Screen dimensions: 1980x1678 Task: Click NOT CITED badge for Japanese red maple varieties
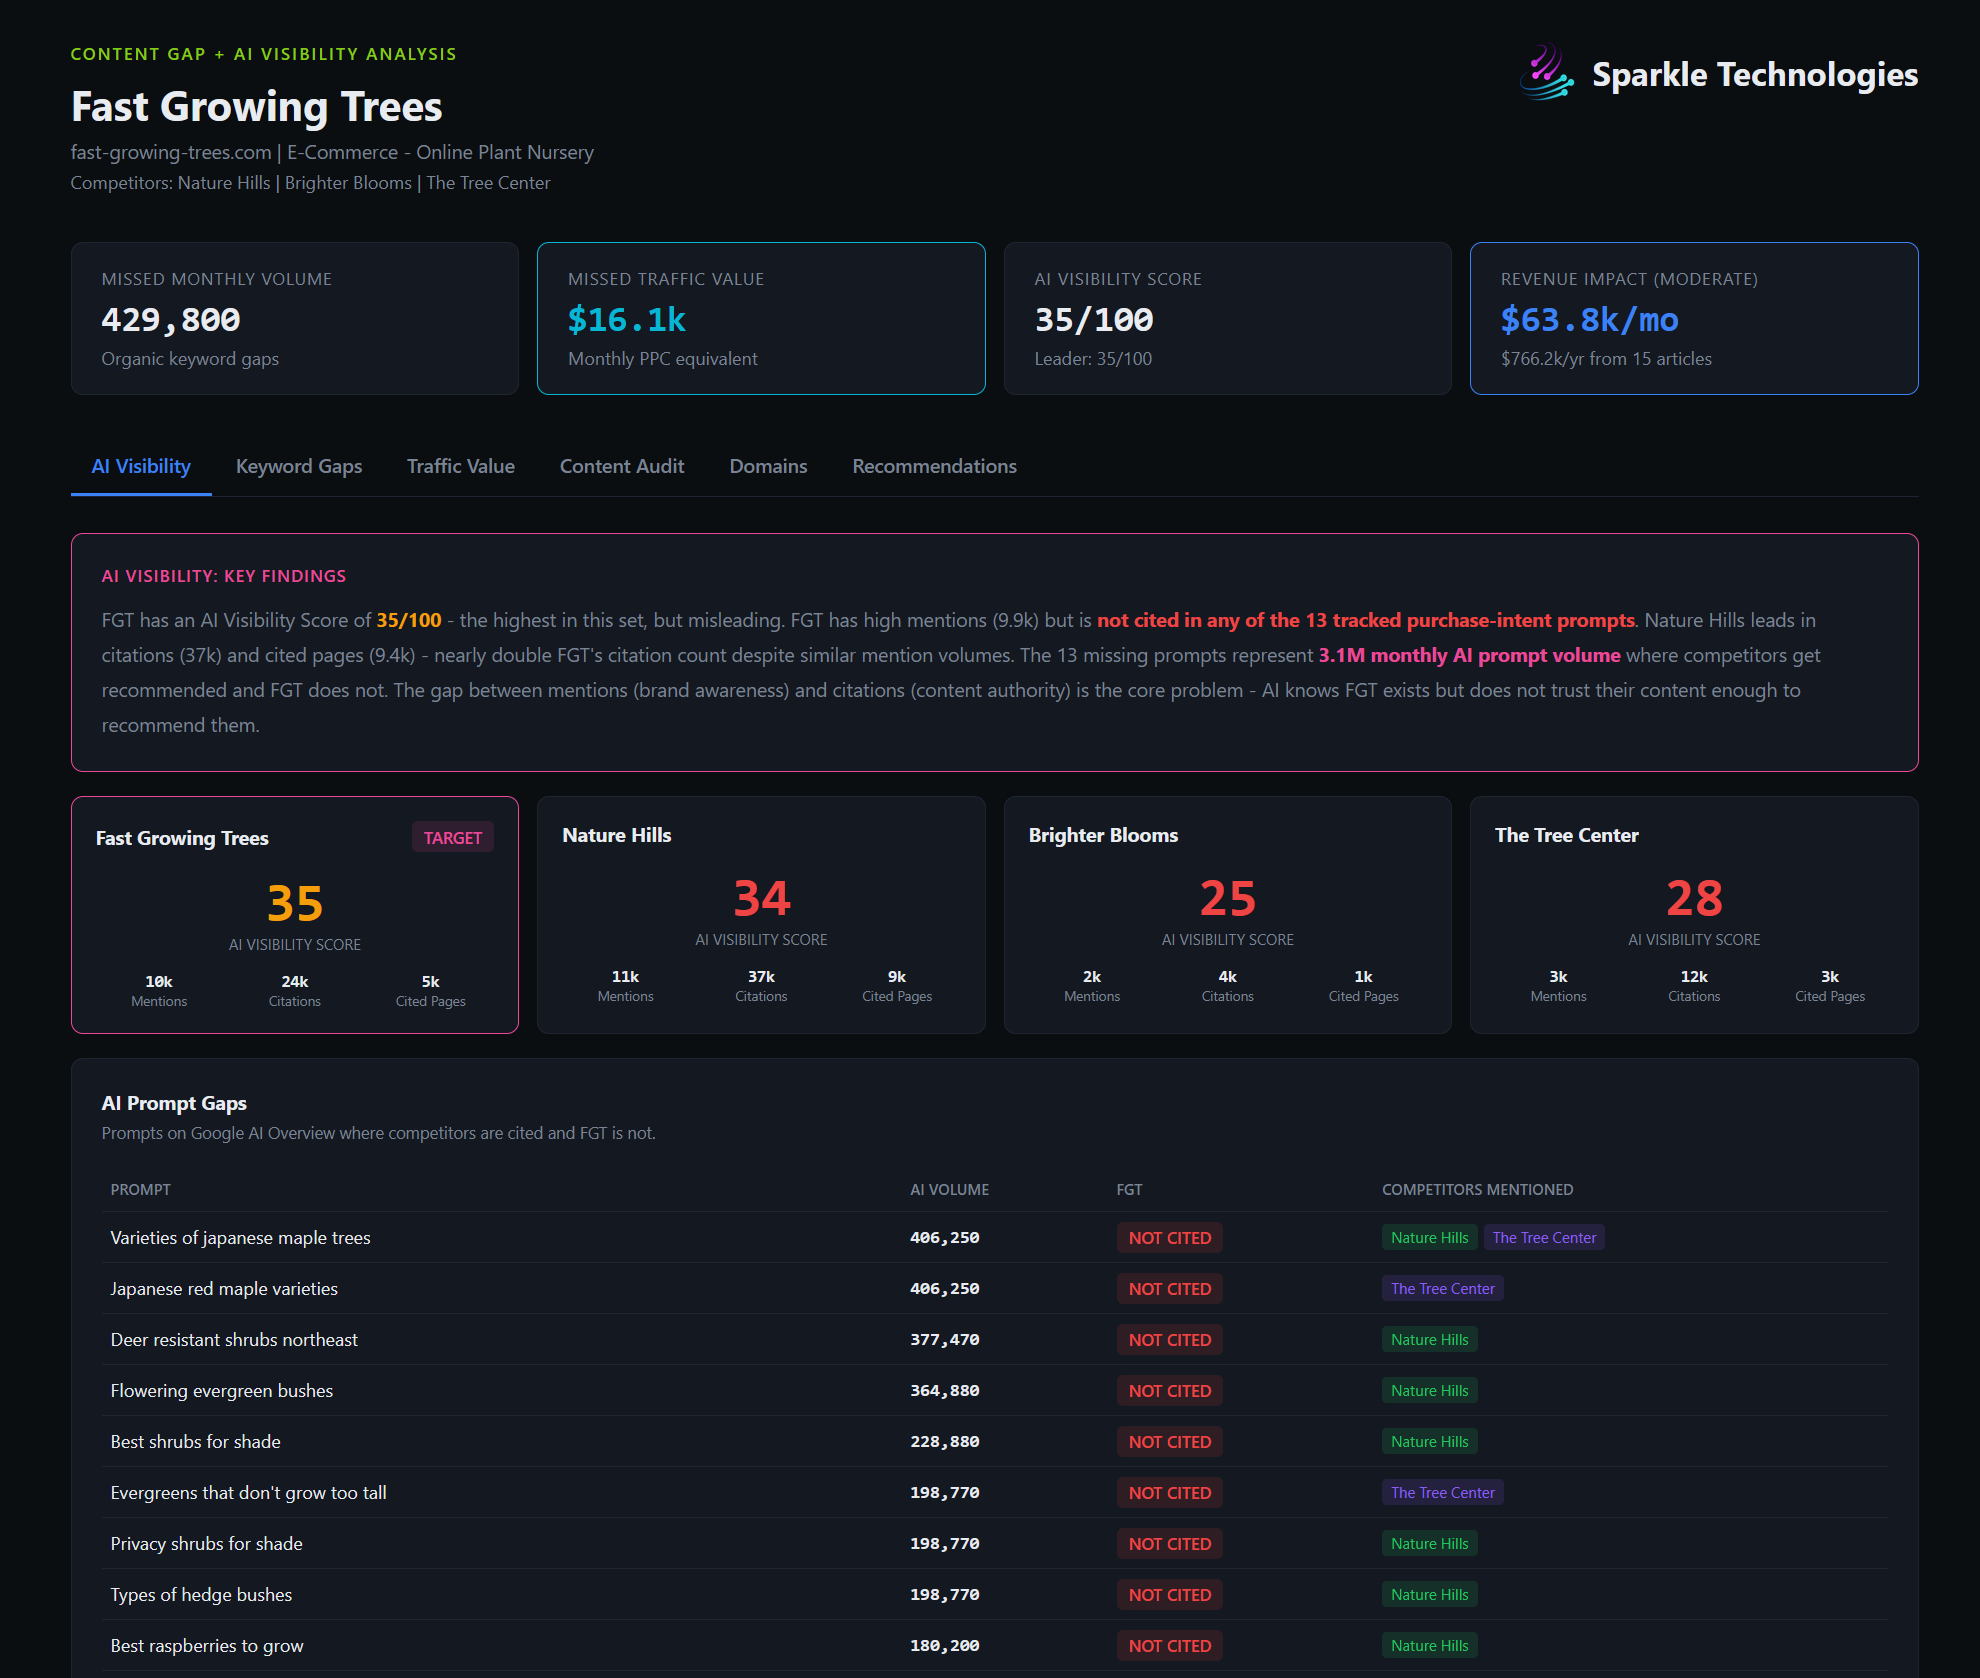click(x=1169, y=1289)
